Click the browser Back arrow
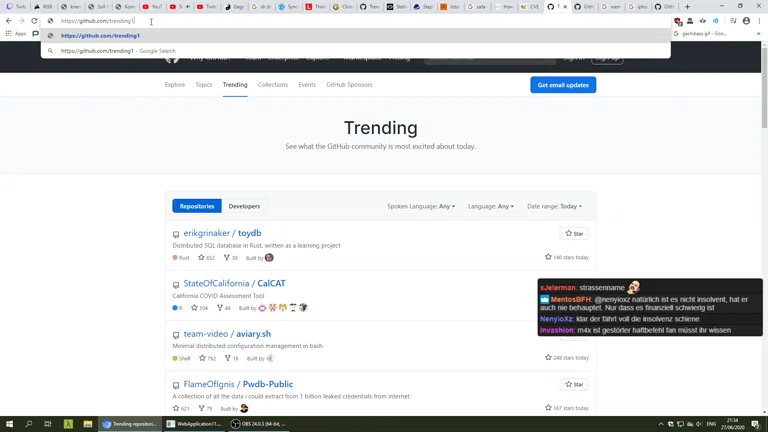Image resolution: width=768 pixels, height=432 pixels. tap(9, 21)
